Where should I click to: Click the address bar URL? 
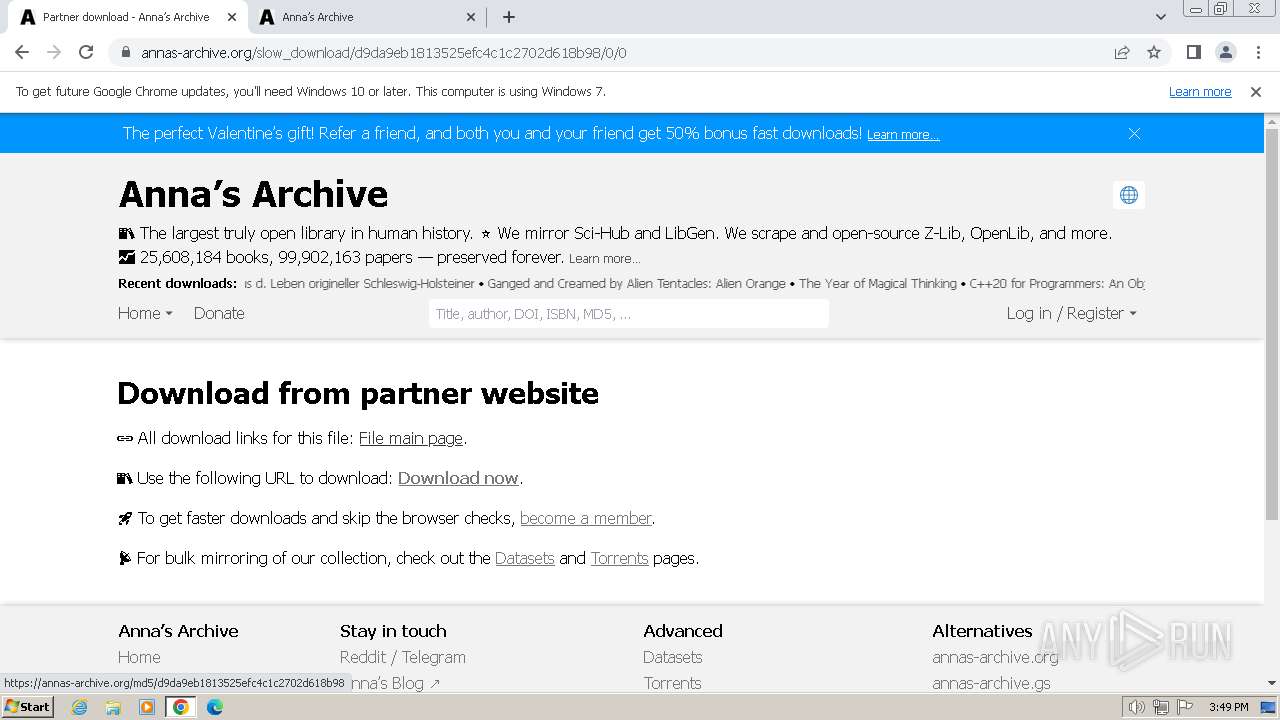pos(384,53)
